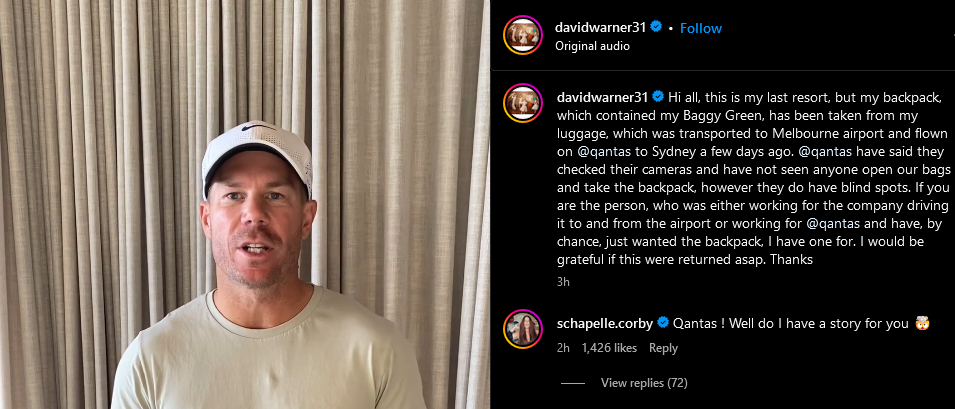Image resolution: width=955 pixels, height=409 pixels.
Task: Click the 3h timestamp under the caption
Action: [x=563, y=282]
